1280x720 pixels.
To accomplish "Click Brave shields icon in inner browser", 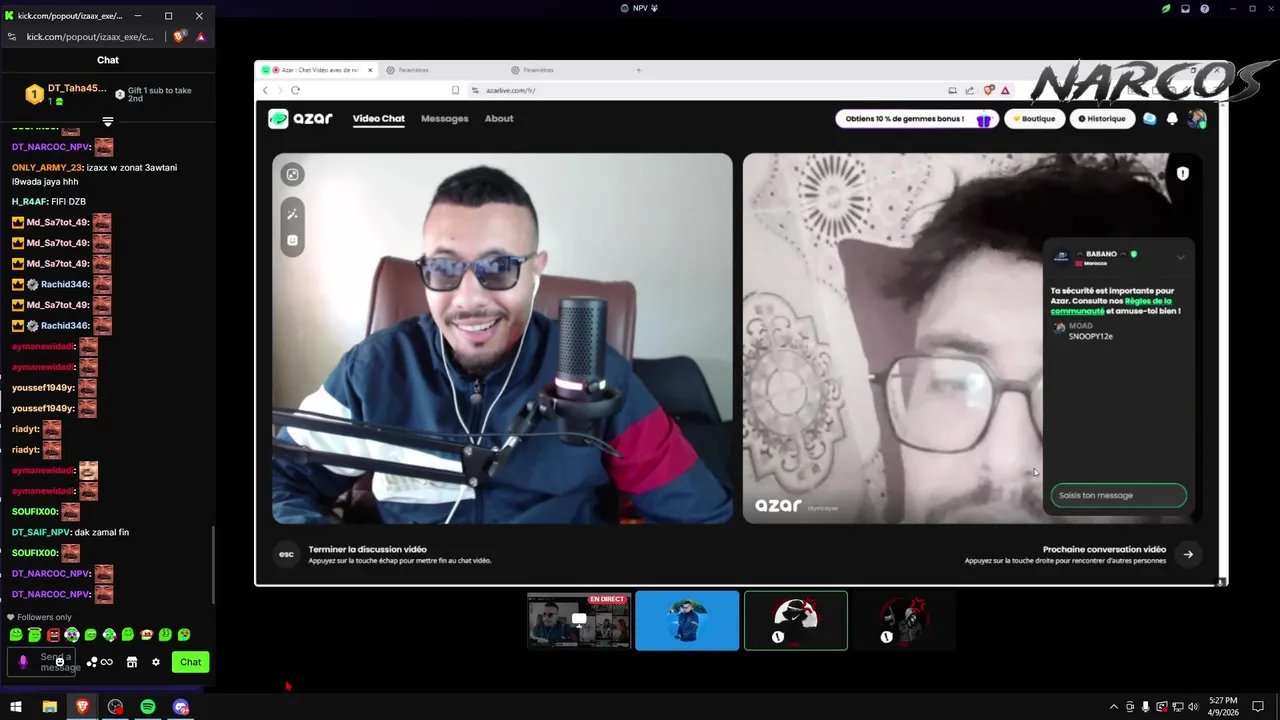I will 989,90.
